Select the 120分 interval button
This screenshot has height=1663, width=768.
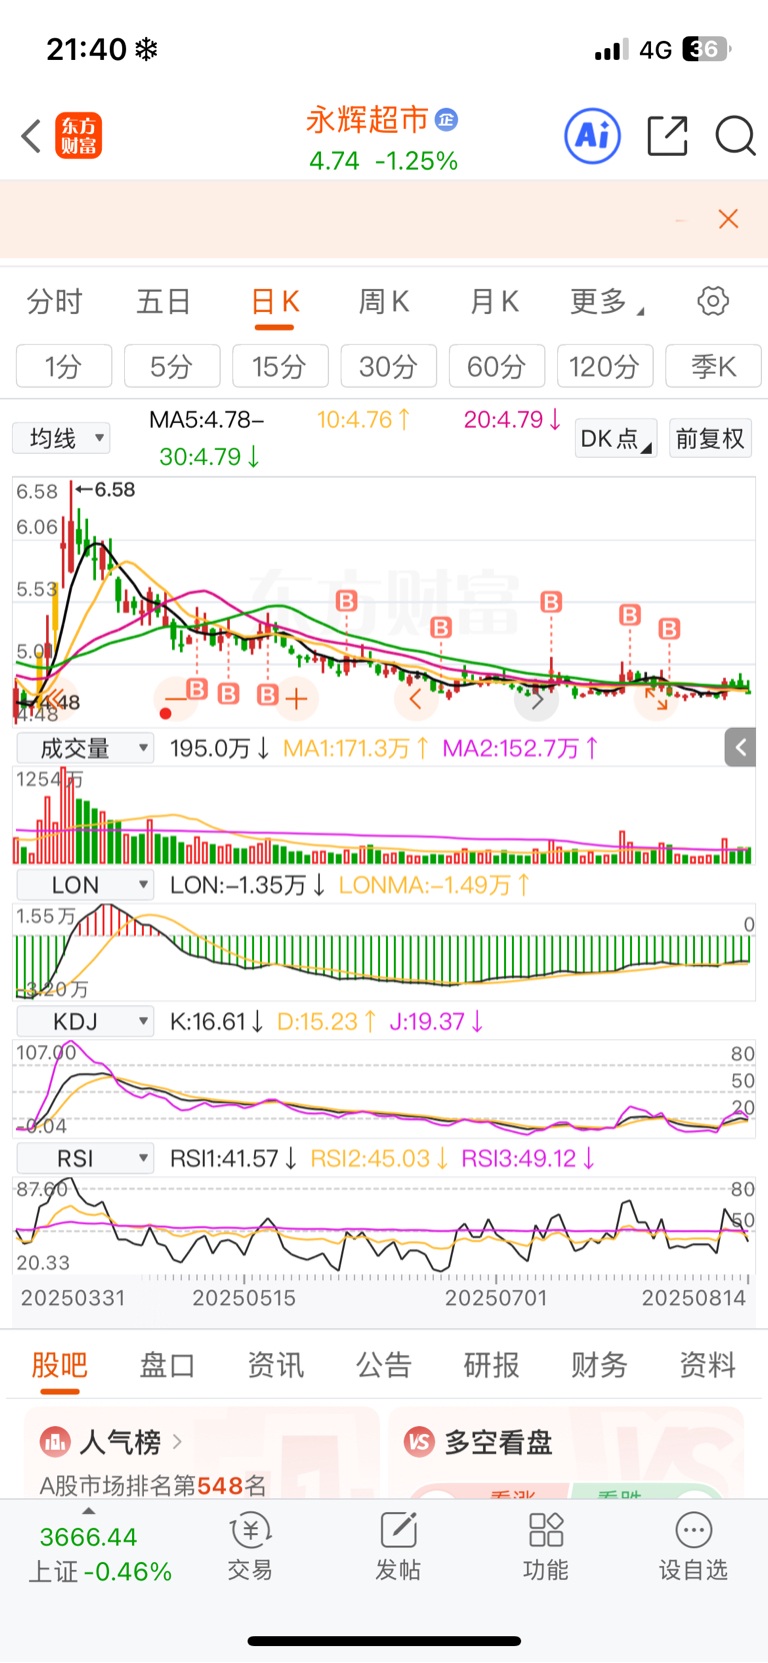pyautogui.click(x=605, y=366)
